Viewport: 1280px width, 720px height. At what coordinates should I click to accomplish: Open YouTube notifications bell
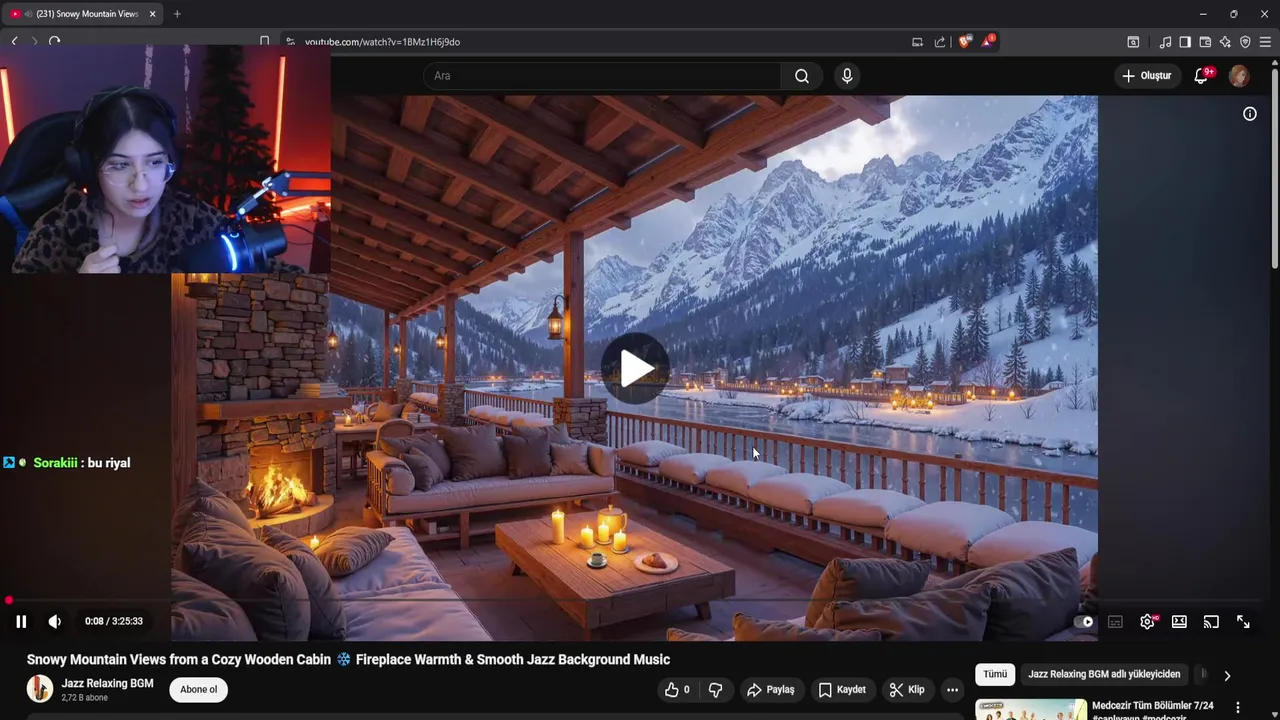1202,76
